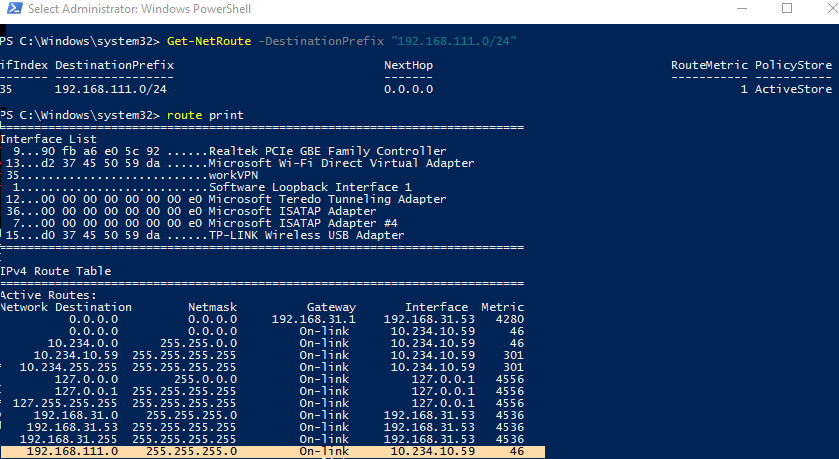
Task: Click the RouteMetric column header
Action: (x=710, y=65)
